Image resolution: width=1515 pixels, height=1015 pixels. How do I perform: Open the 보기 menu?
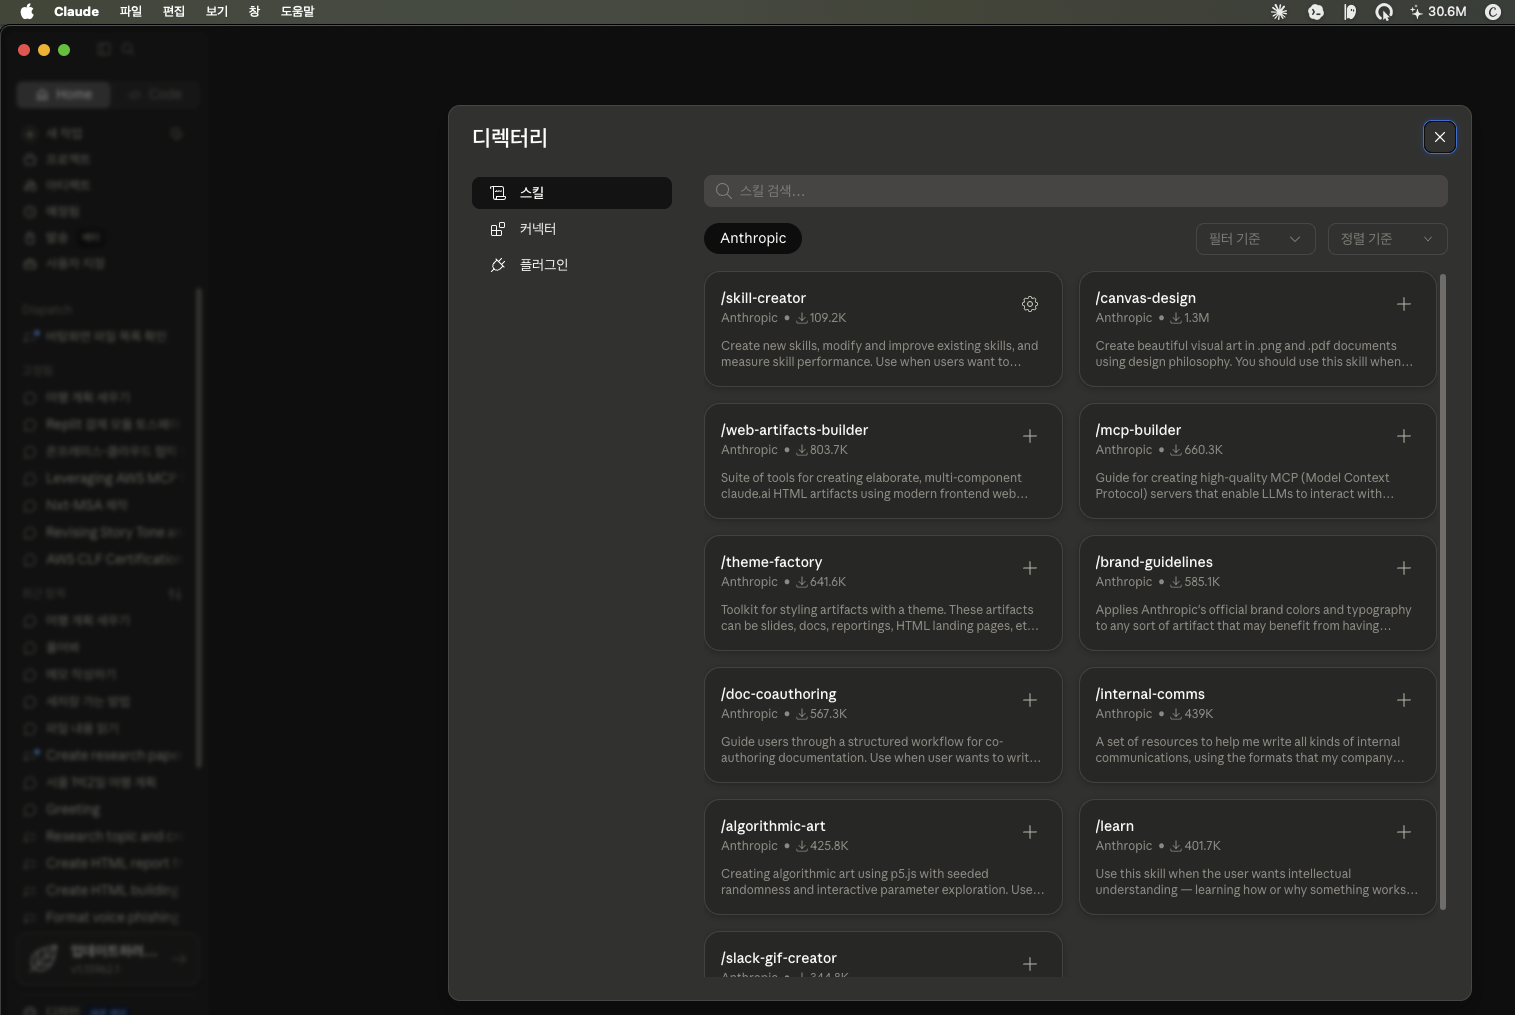(217, 11)
